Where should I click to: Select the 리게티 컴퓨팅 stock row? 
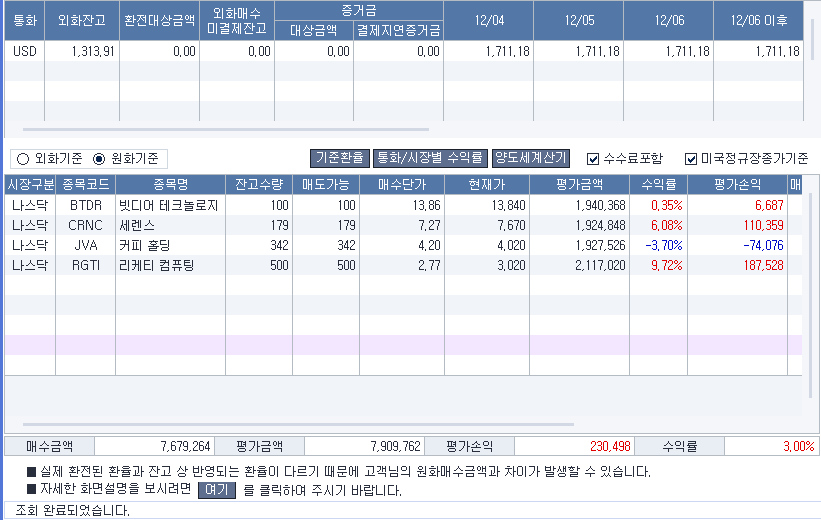coord(168,265)
